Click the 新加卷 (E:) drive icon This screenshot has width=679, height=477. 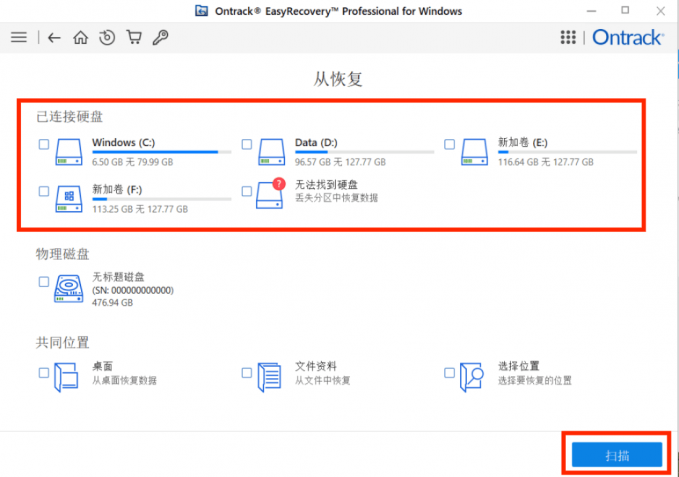[474, 152]
